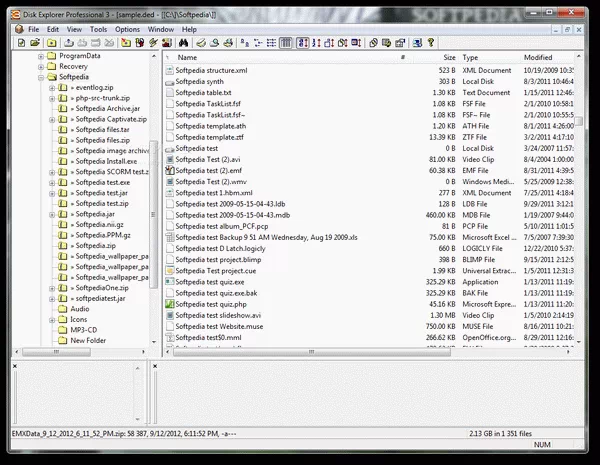
Task: Click the file list scroll-down arrow
Action: pyautogui.click(x=579, y=342)
